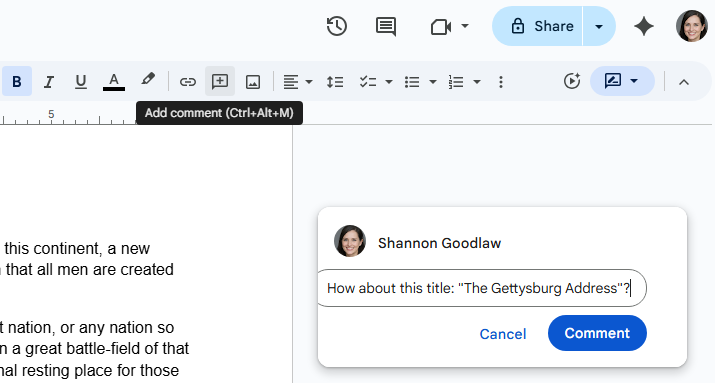Click the comment text input field
This screenshot has width=715, height=383.
click(x=482, y=288)
